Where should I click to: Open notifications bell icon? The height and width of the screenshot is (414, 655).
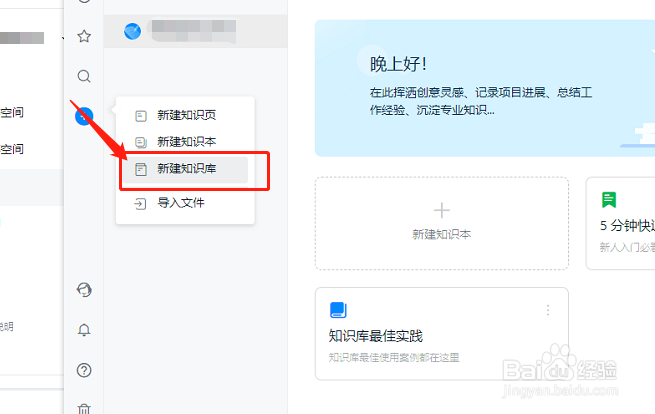point(85,330)
